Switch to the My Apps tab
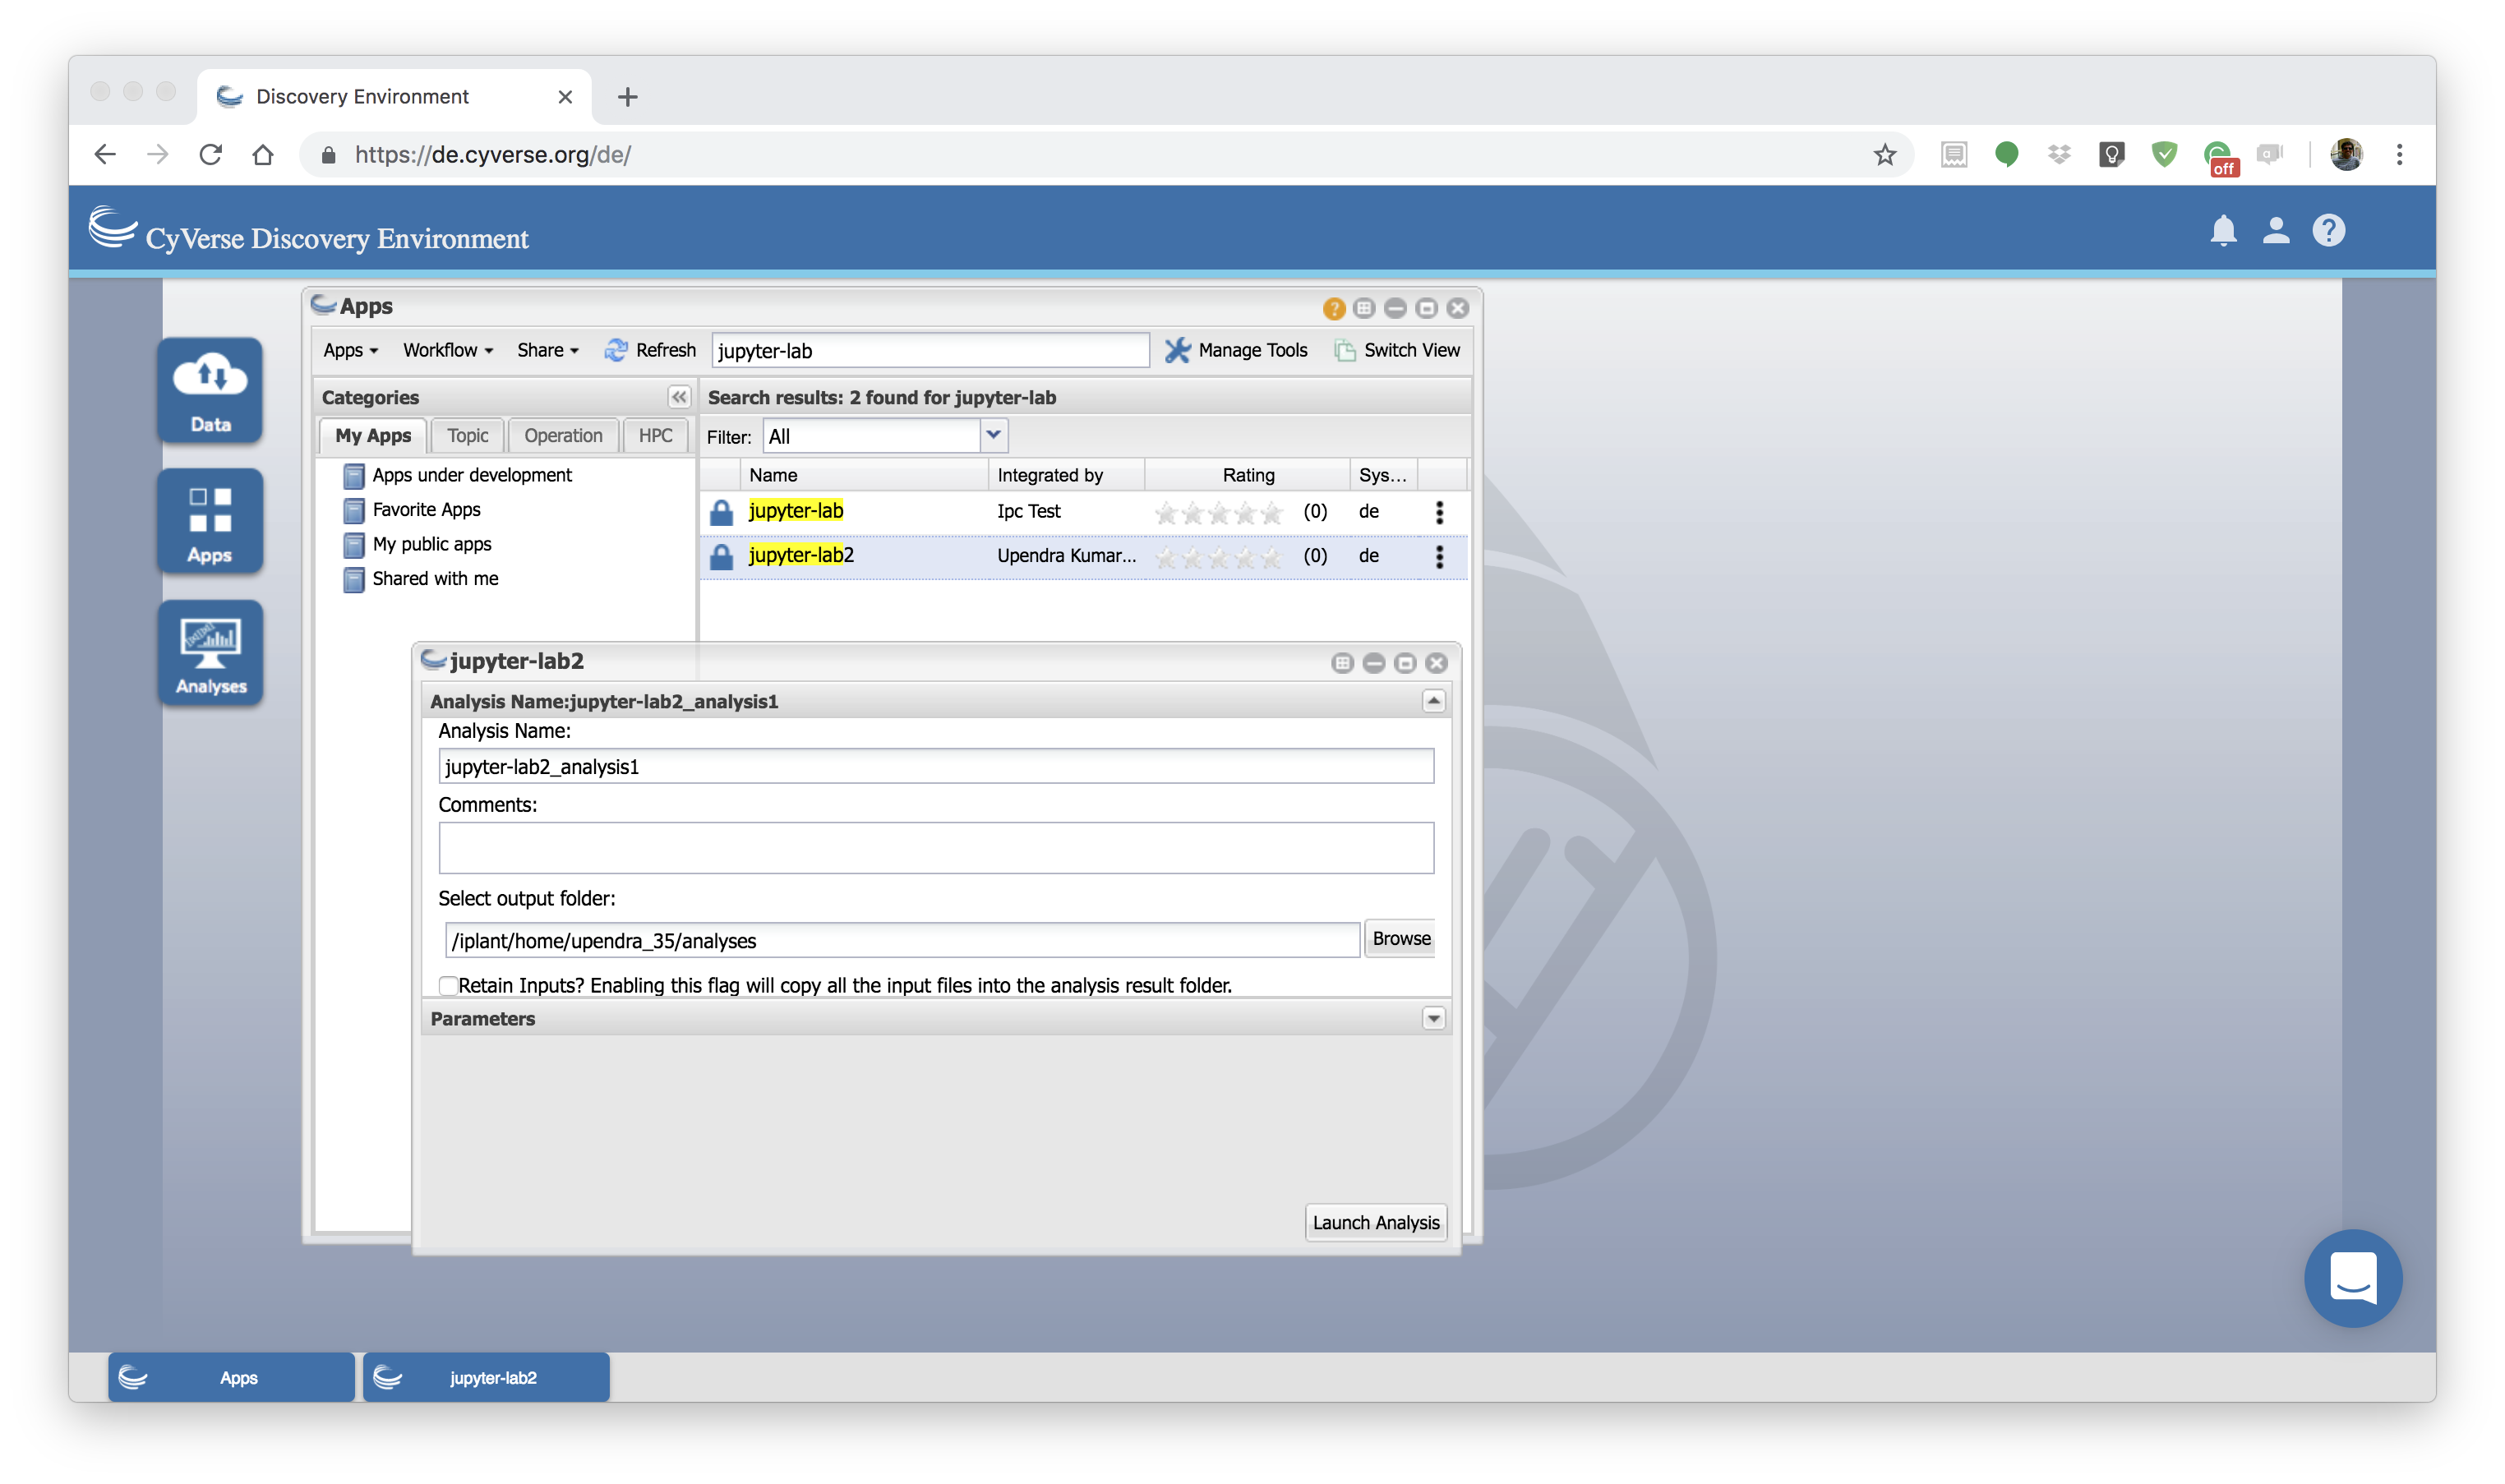Image resolution: width=2505 pixels, height=1484 pixels. pos(372,436)
